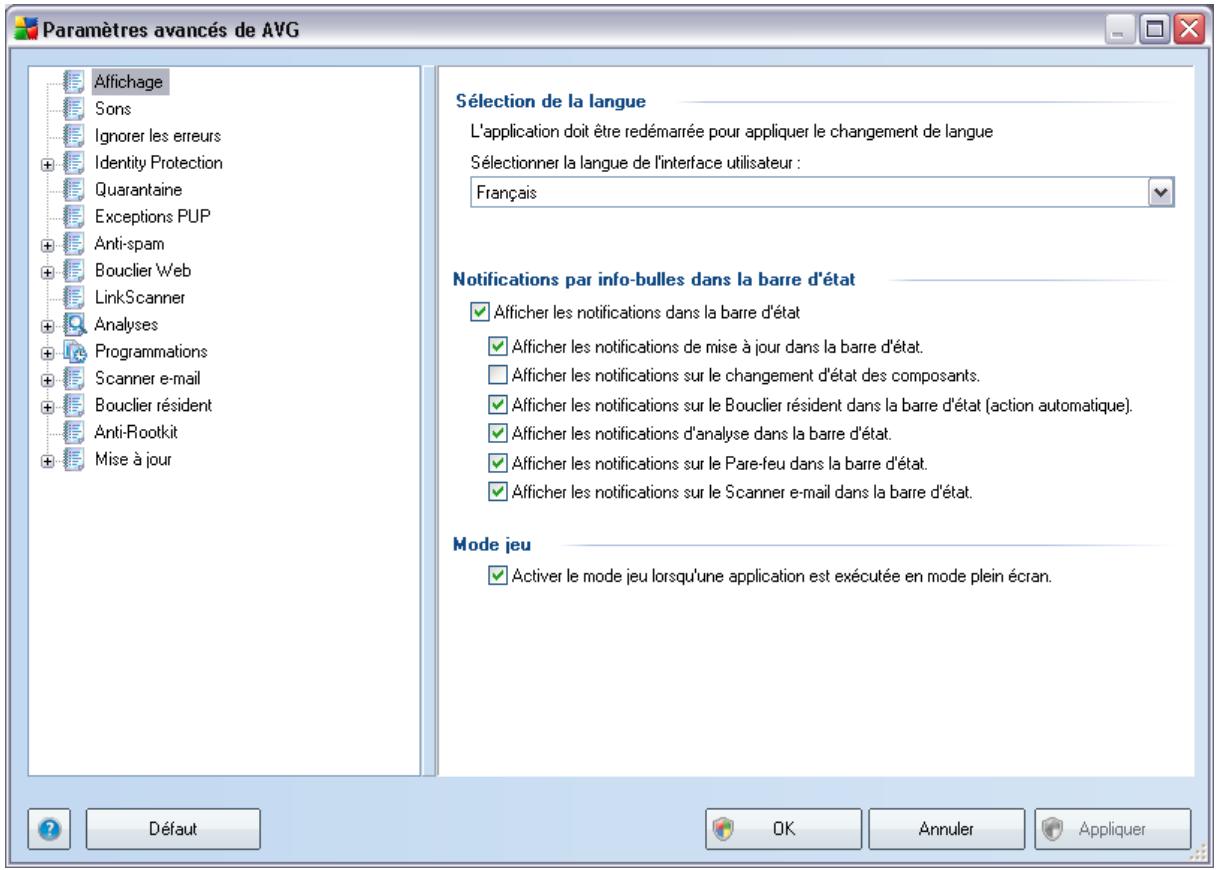The height and width of the screenshot is (870, 1218).
Task: Click the Anti-spam item icon
Action: click(72, 243)
